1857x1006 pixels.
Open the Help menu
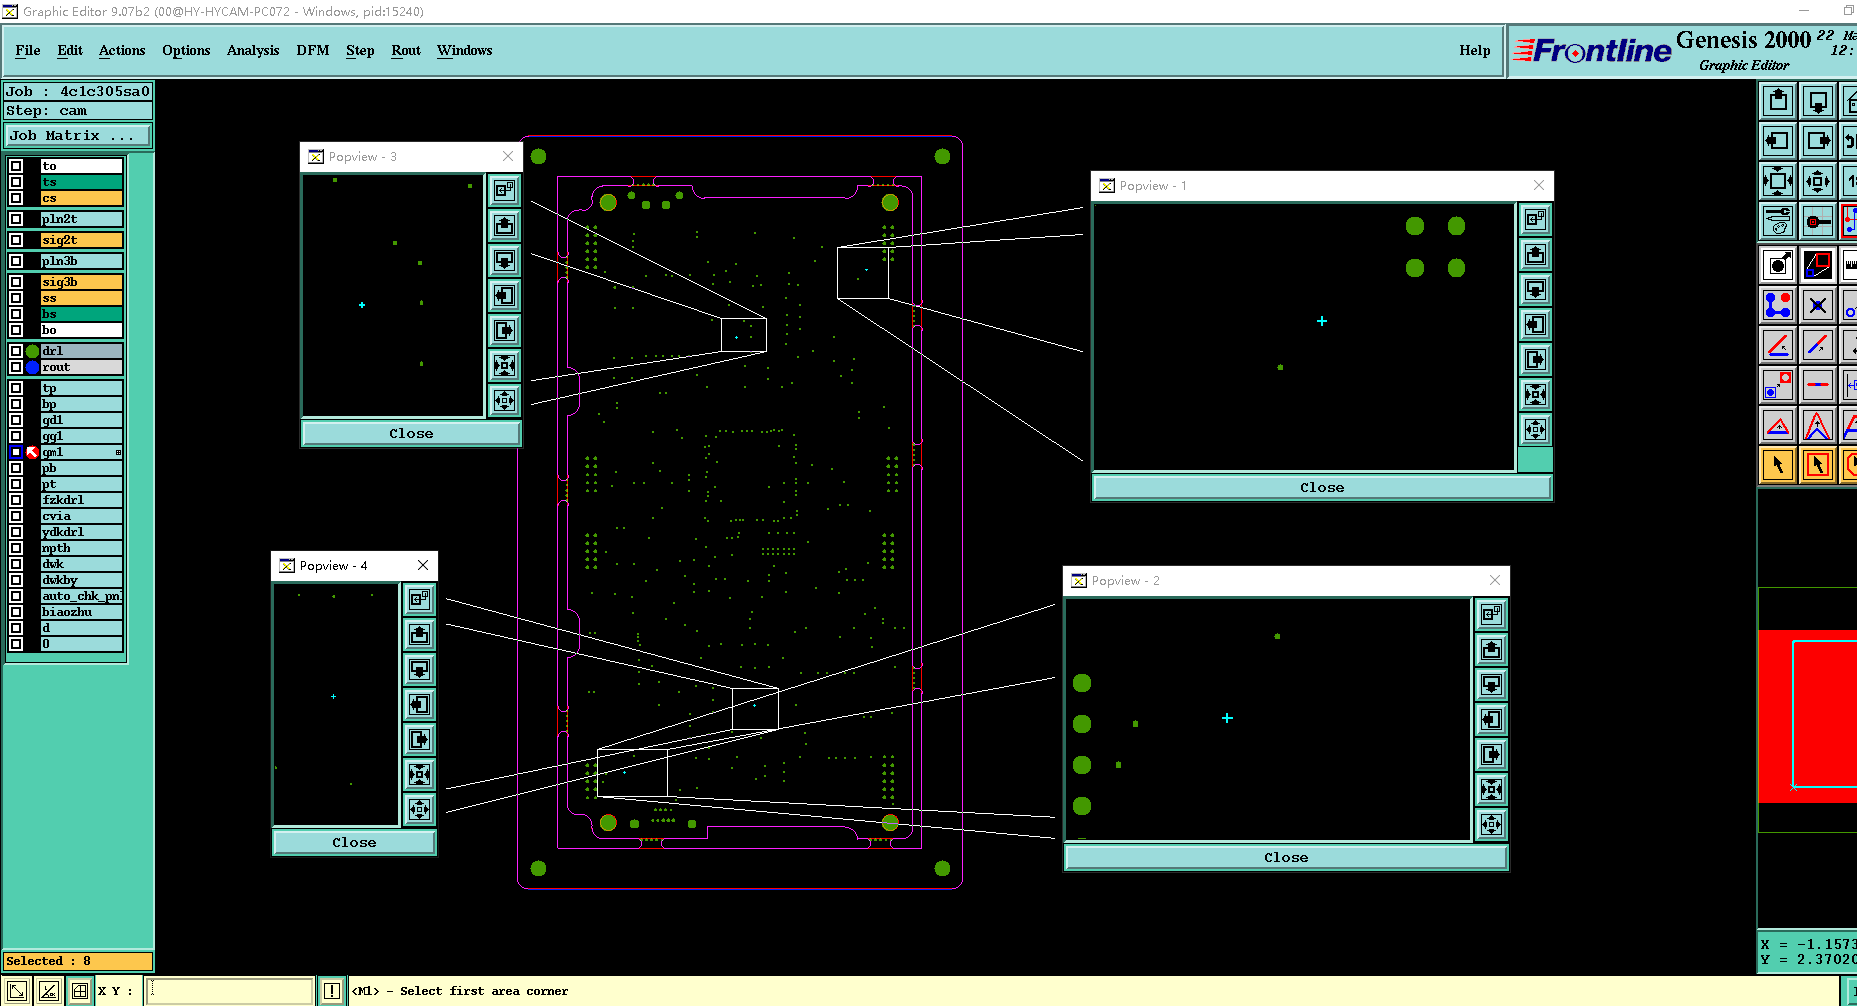click(x=1474, y=50)
